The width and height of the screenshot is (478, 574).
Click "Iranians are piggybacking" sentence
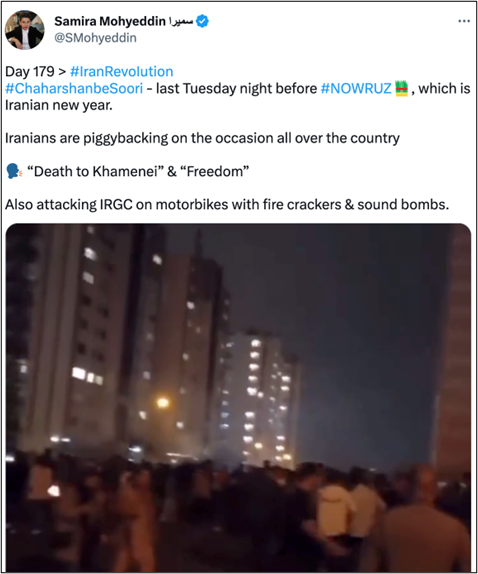tap(202, 138)
